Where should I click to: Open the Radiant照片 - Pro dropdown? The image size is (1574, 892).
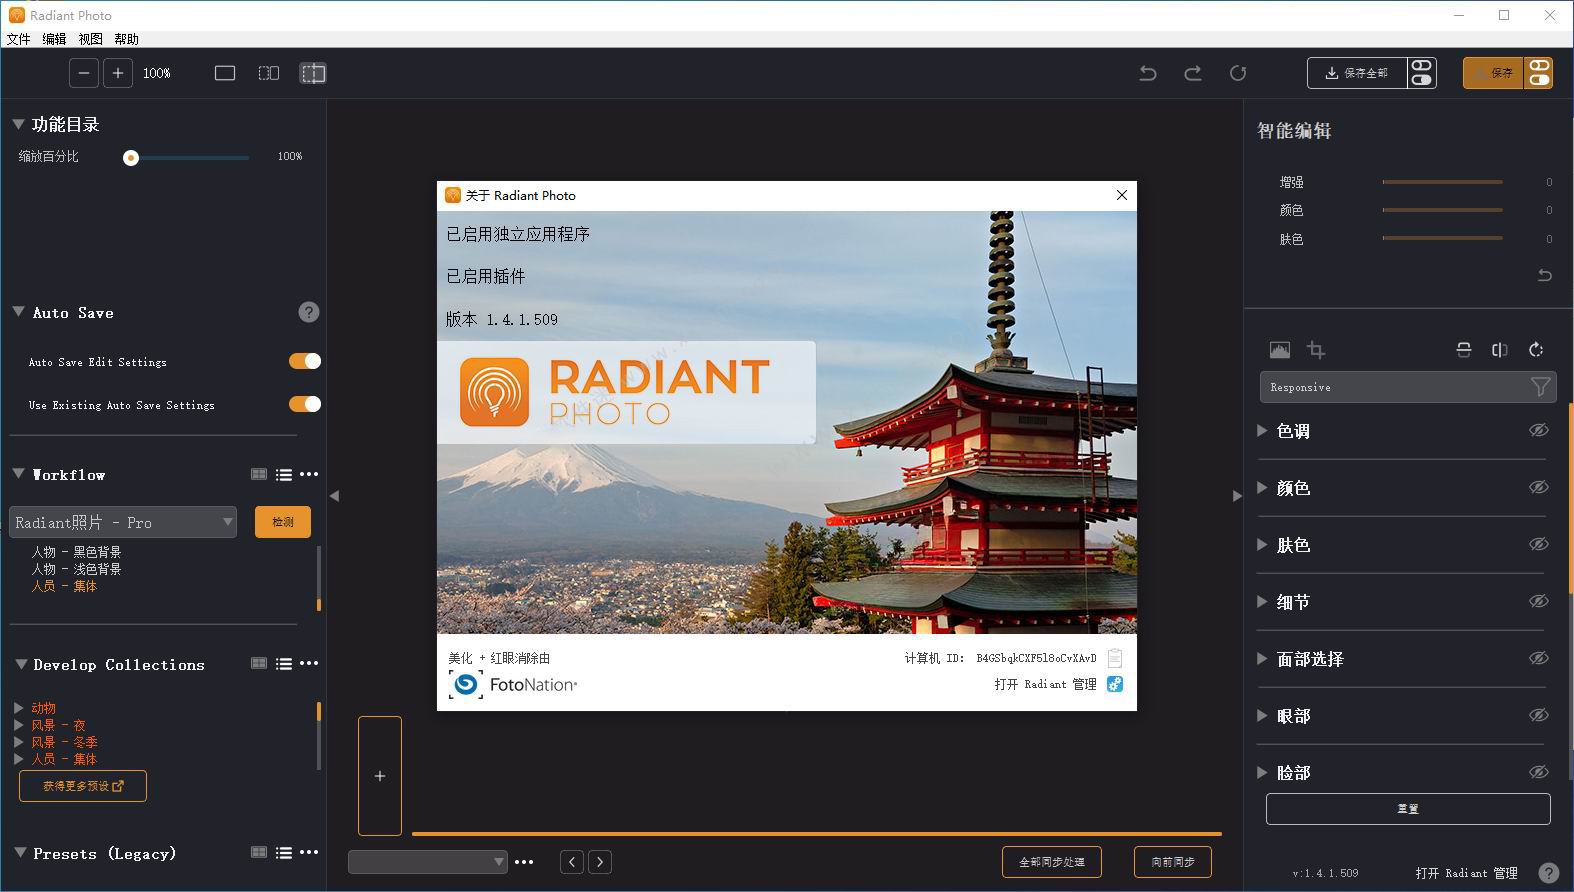123,522
